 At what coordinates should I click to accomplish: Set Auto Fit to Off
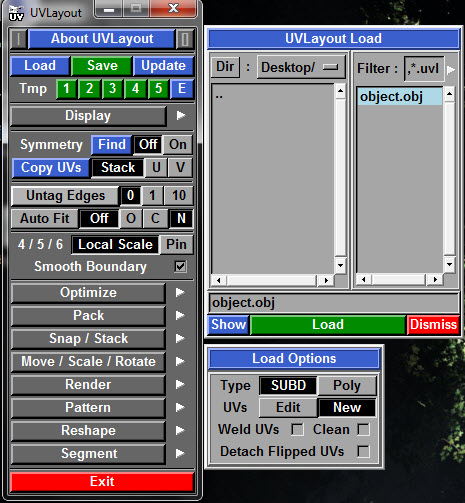pos(99,219)
